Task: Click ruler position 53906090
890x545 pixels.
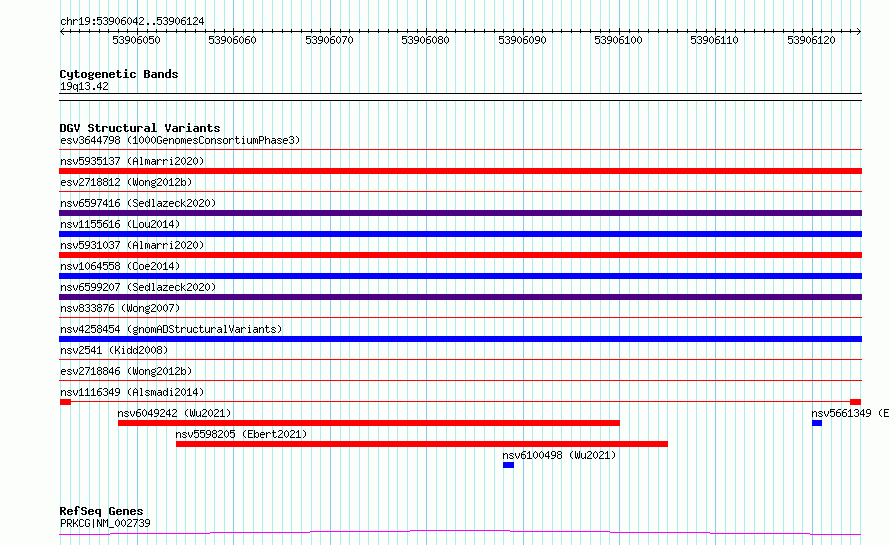Action: [522, 40]
